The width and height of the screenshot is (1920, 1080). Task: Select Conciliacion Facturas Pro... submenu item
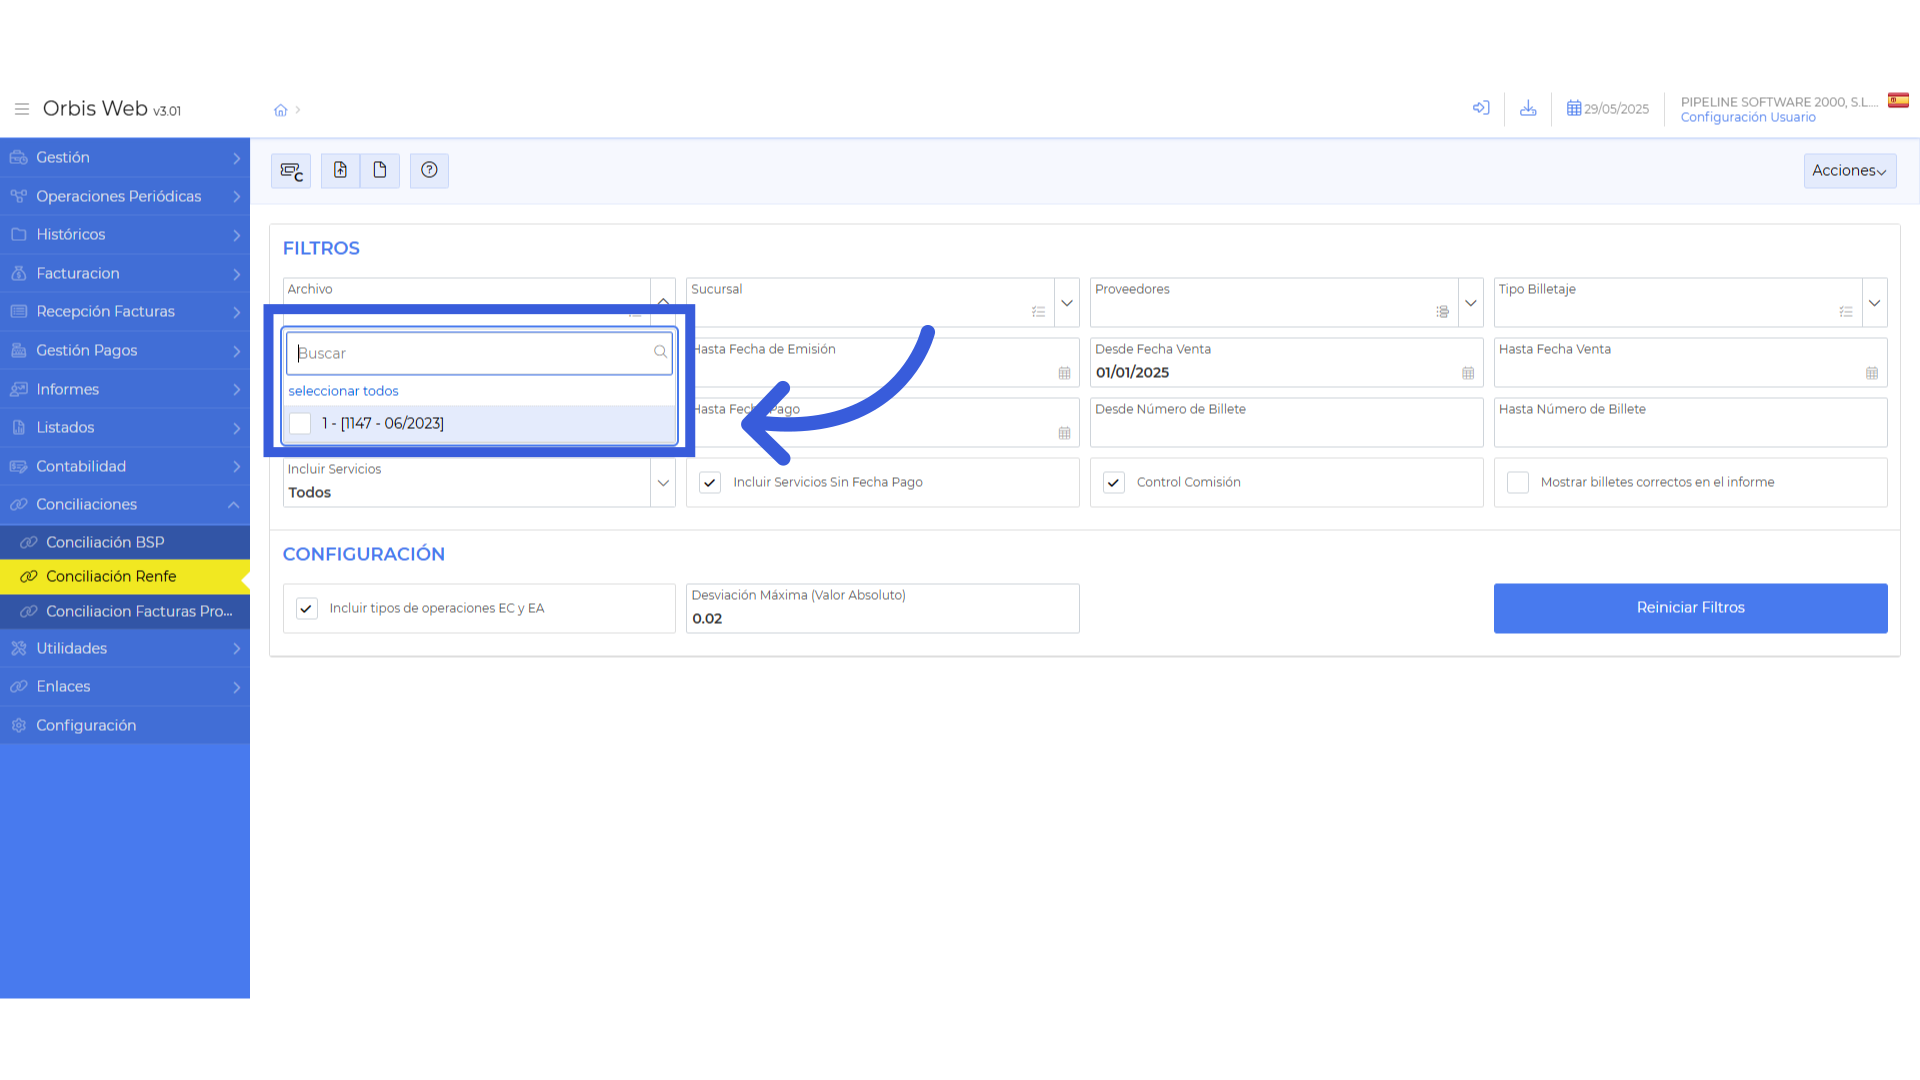(125, 611)
